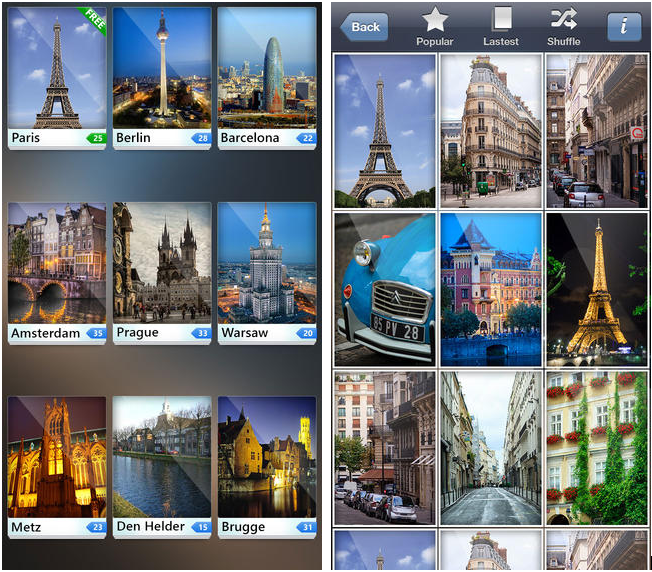Viewport: 652px width, 572px height.
Task: Select the street with red awning wallpaper
Action: (x=385, y=448)
